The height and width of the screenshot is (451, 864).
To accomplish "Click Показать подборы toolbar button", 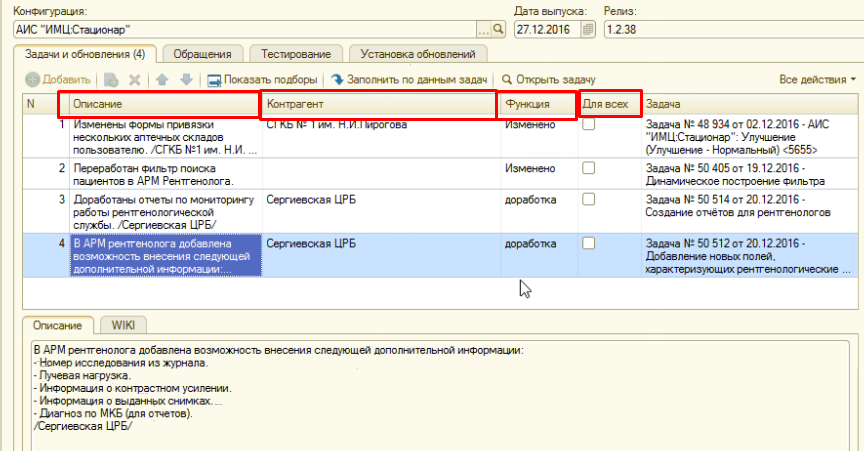I will pos(262,80).
